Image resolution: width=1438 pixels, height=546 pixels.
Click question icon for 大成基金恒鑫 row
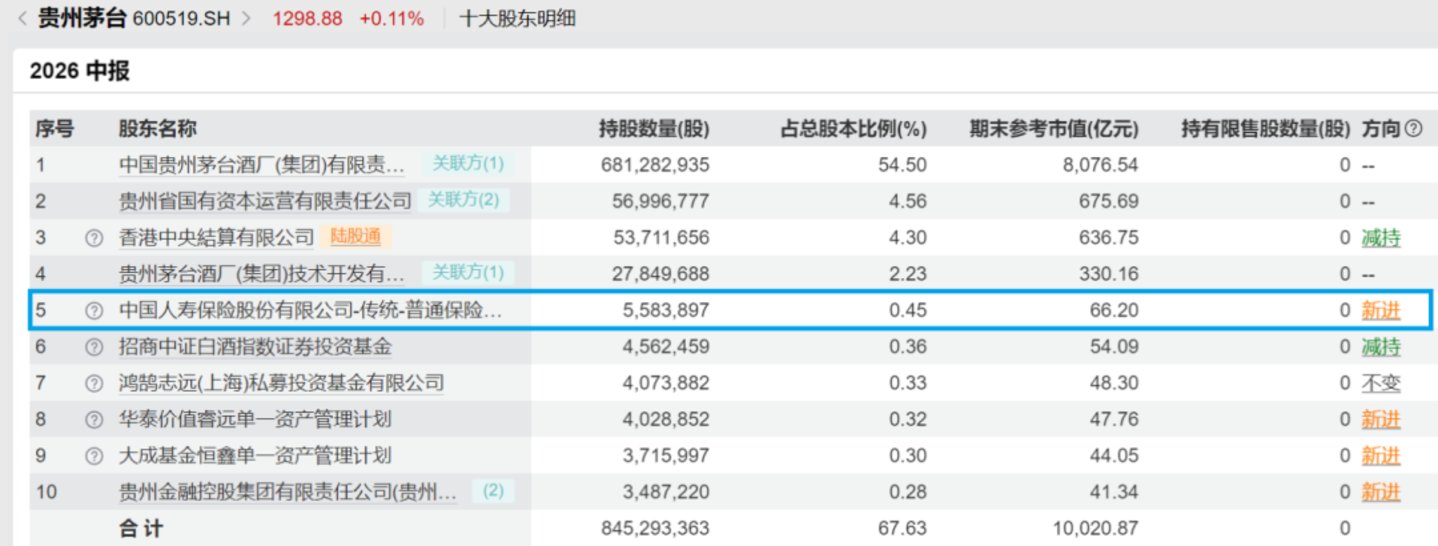(x=94, y=456)
